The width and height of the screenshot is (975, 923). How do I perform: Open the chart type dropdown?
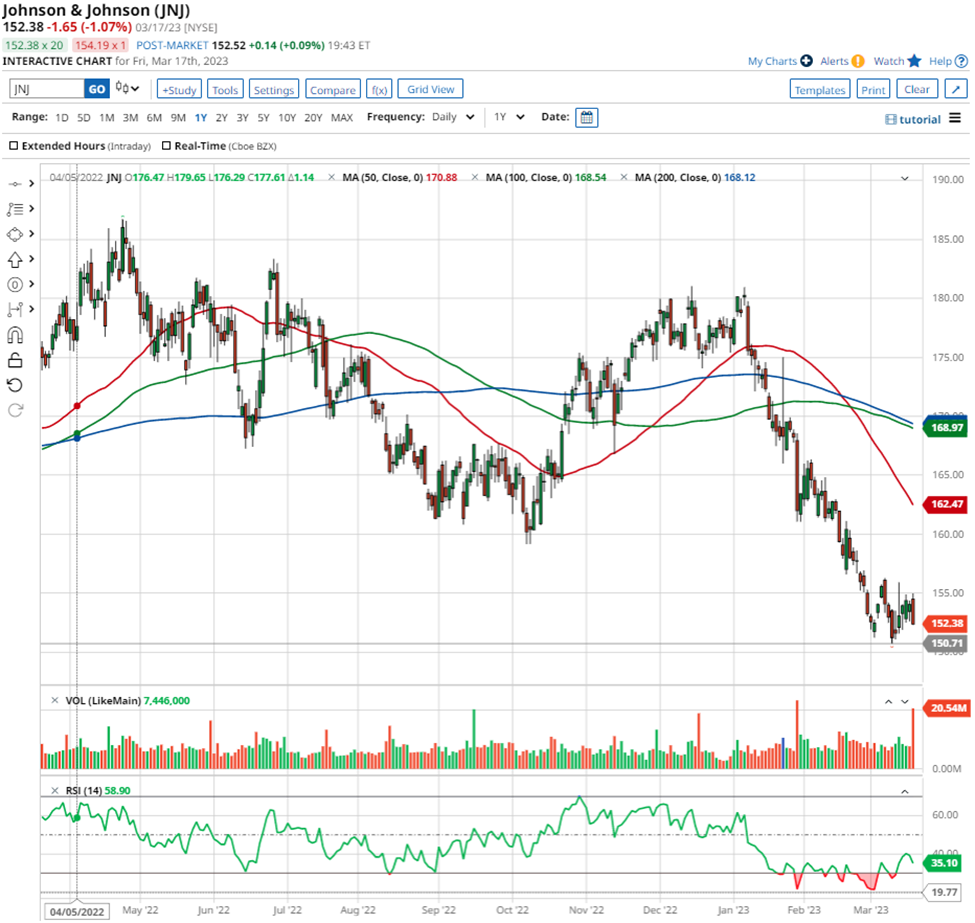tap(127, 88)
